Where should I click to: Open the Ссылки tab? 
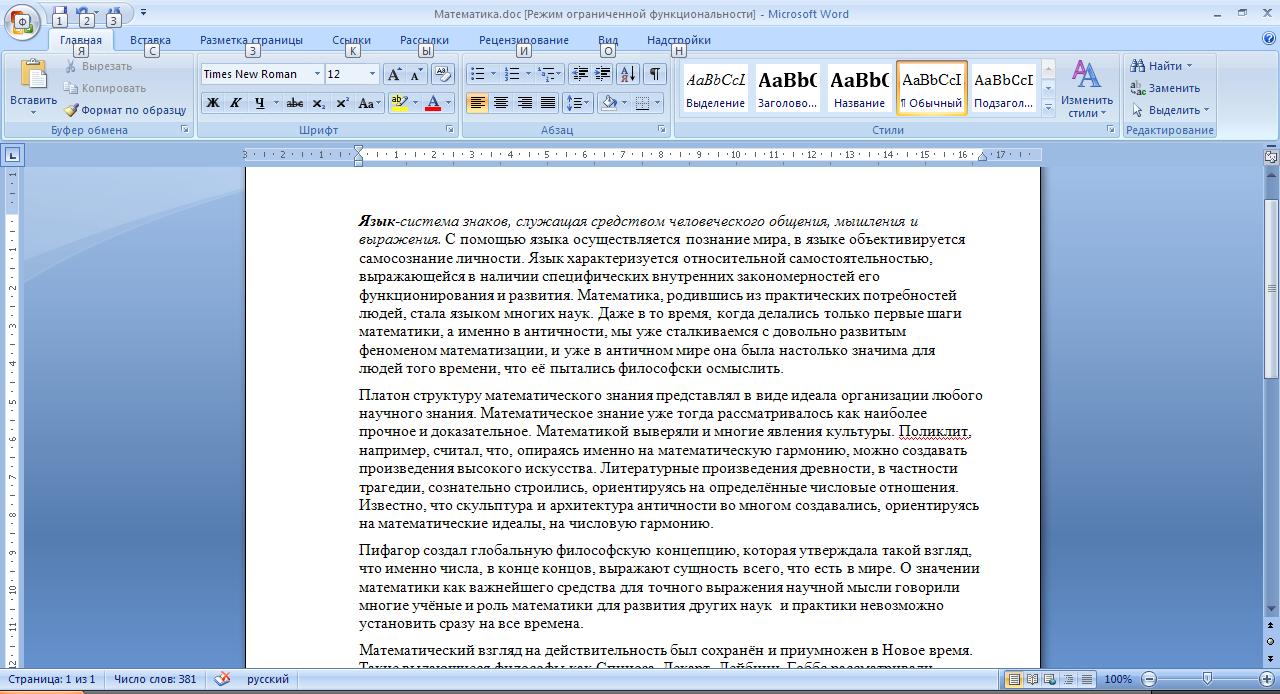[x=352, y=40]
